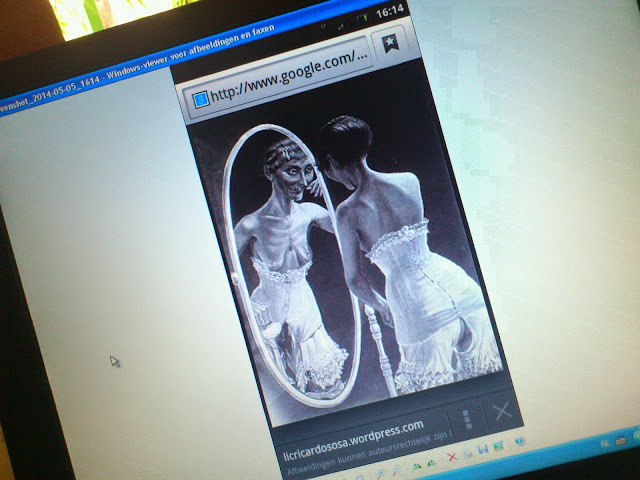This screenshot has width=640, height=480.
Task: Open the licricardososa.wordpress.com source link
Action: tap(353, 440)
